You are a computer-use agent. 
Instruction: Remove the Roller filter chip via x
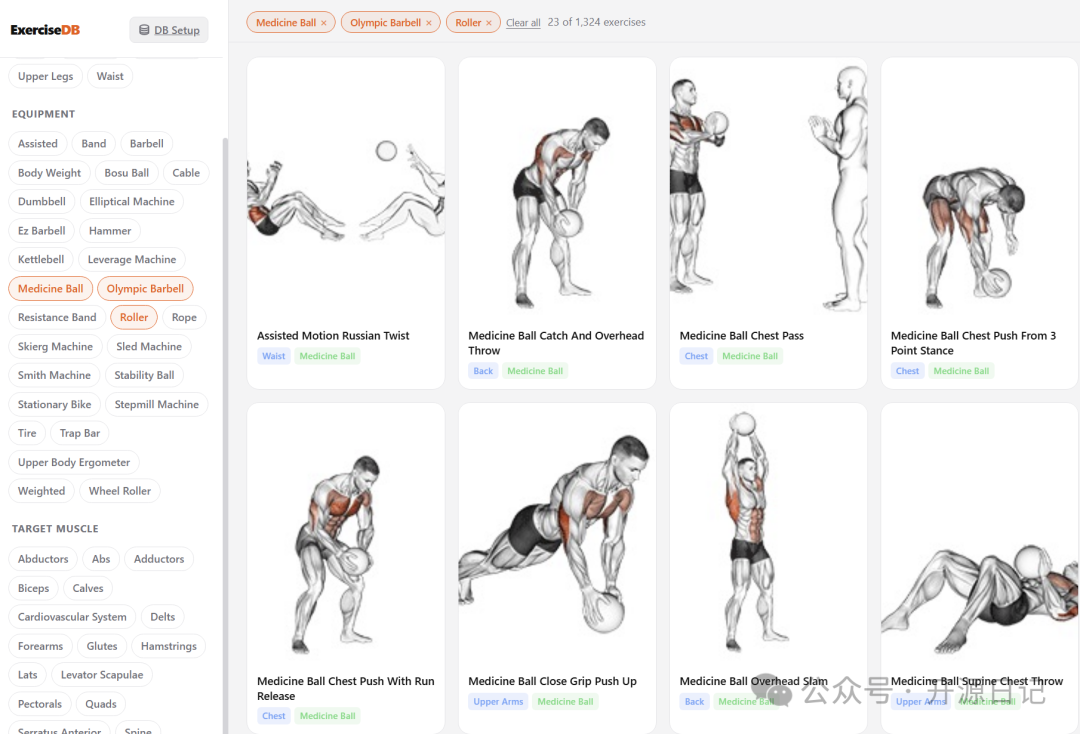[x=489, y=23]
